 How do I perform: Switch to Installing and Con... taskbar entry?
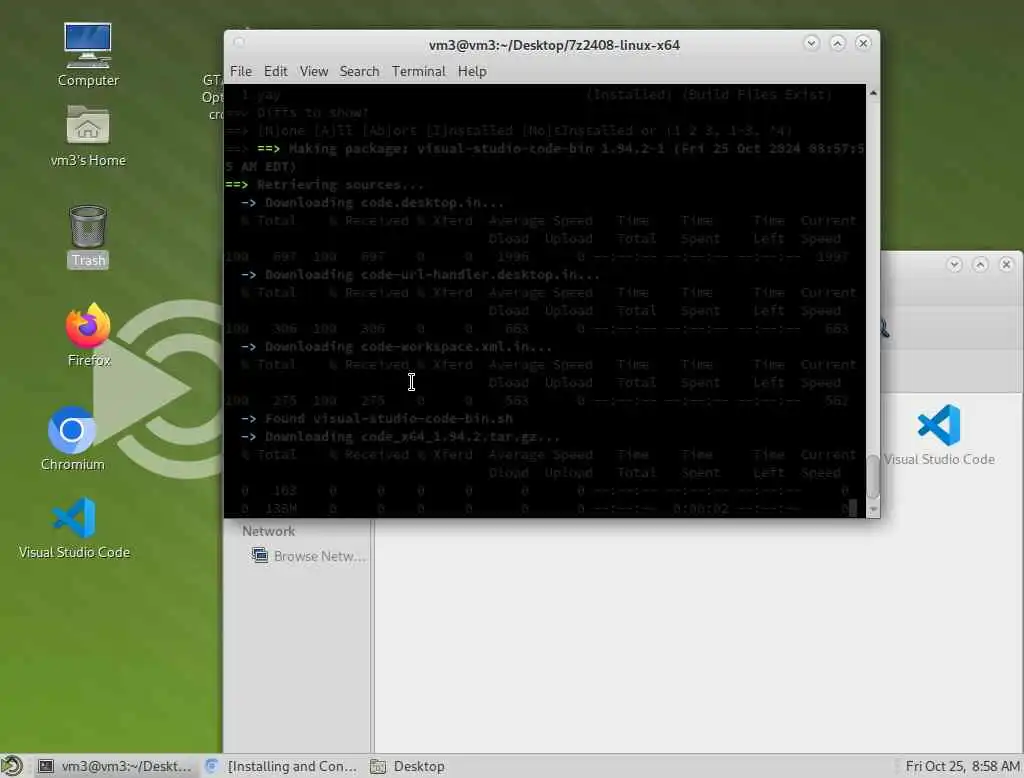pos(281,766)
